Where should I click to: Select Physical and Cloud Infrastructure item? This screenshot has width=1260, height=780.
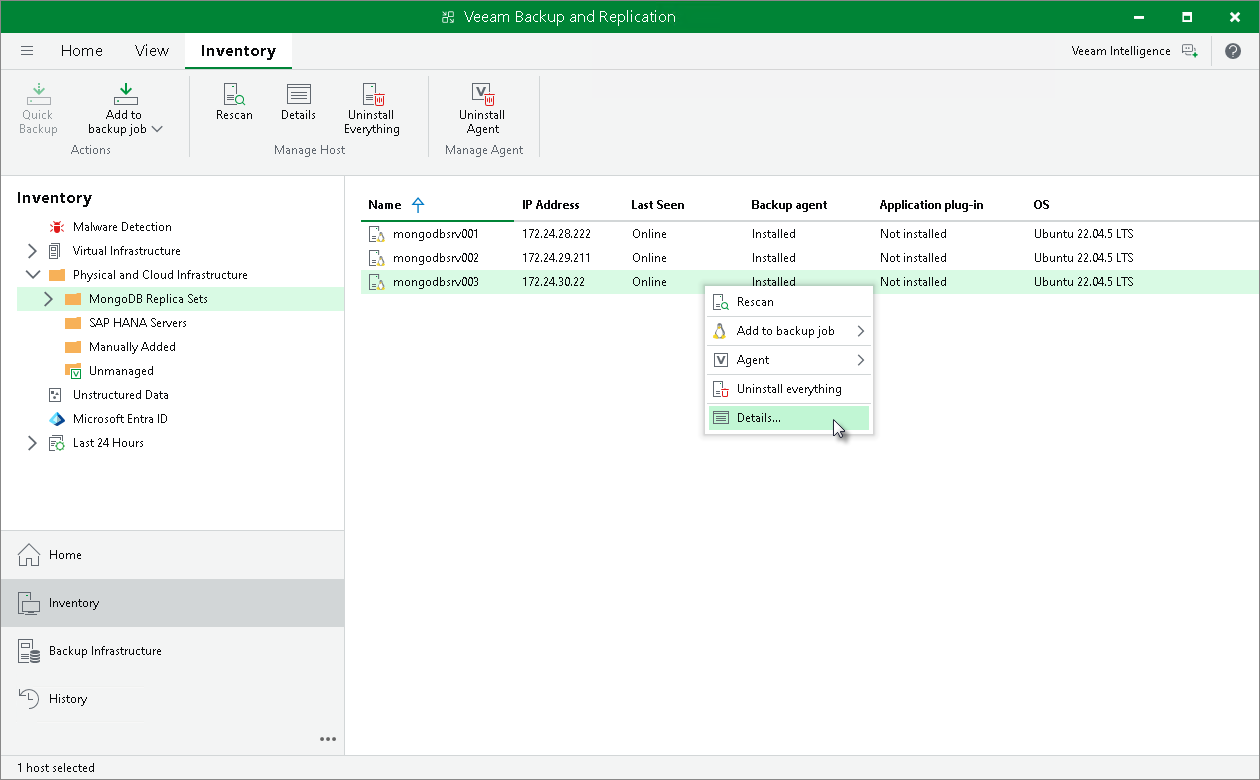pyautogui.click(x=160, y=275)
